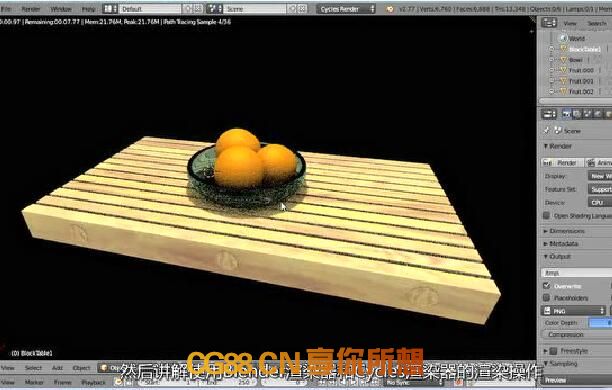Screen dimensions: 612x390
Task: Toggle the Overwrite checkbox
Action: (547, 286)
